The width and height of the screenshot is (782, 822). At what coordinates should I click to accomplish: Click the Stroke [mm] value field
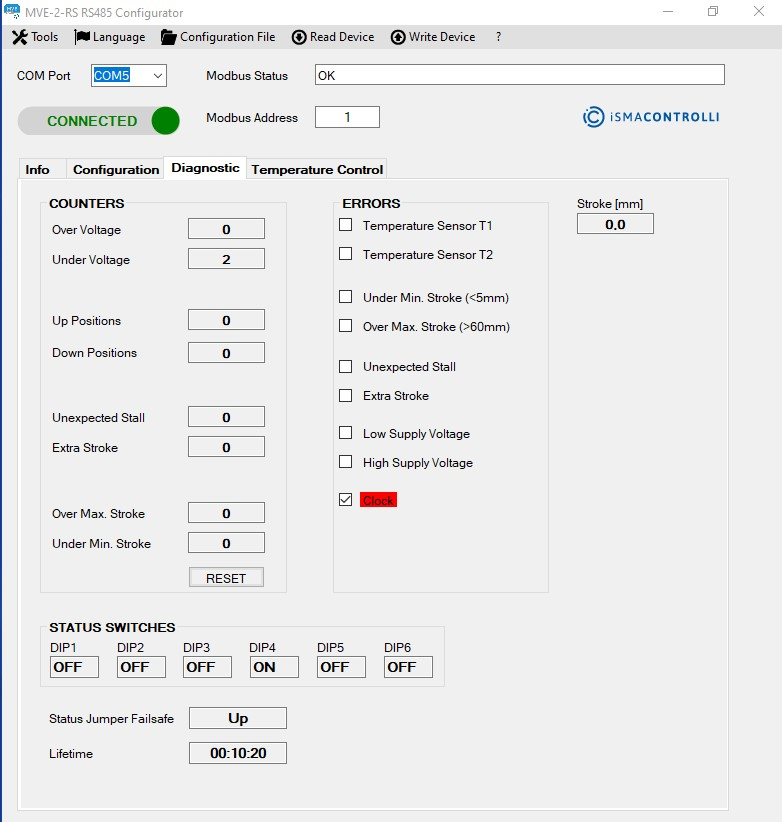click(615, 224)
